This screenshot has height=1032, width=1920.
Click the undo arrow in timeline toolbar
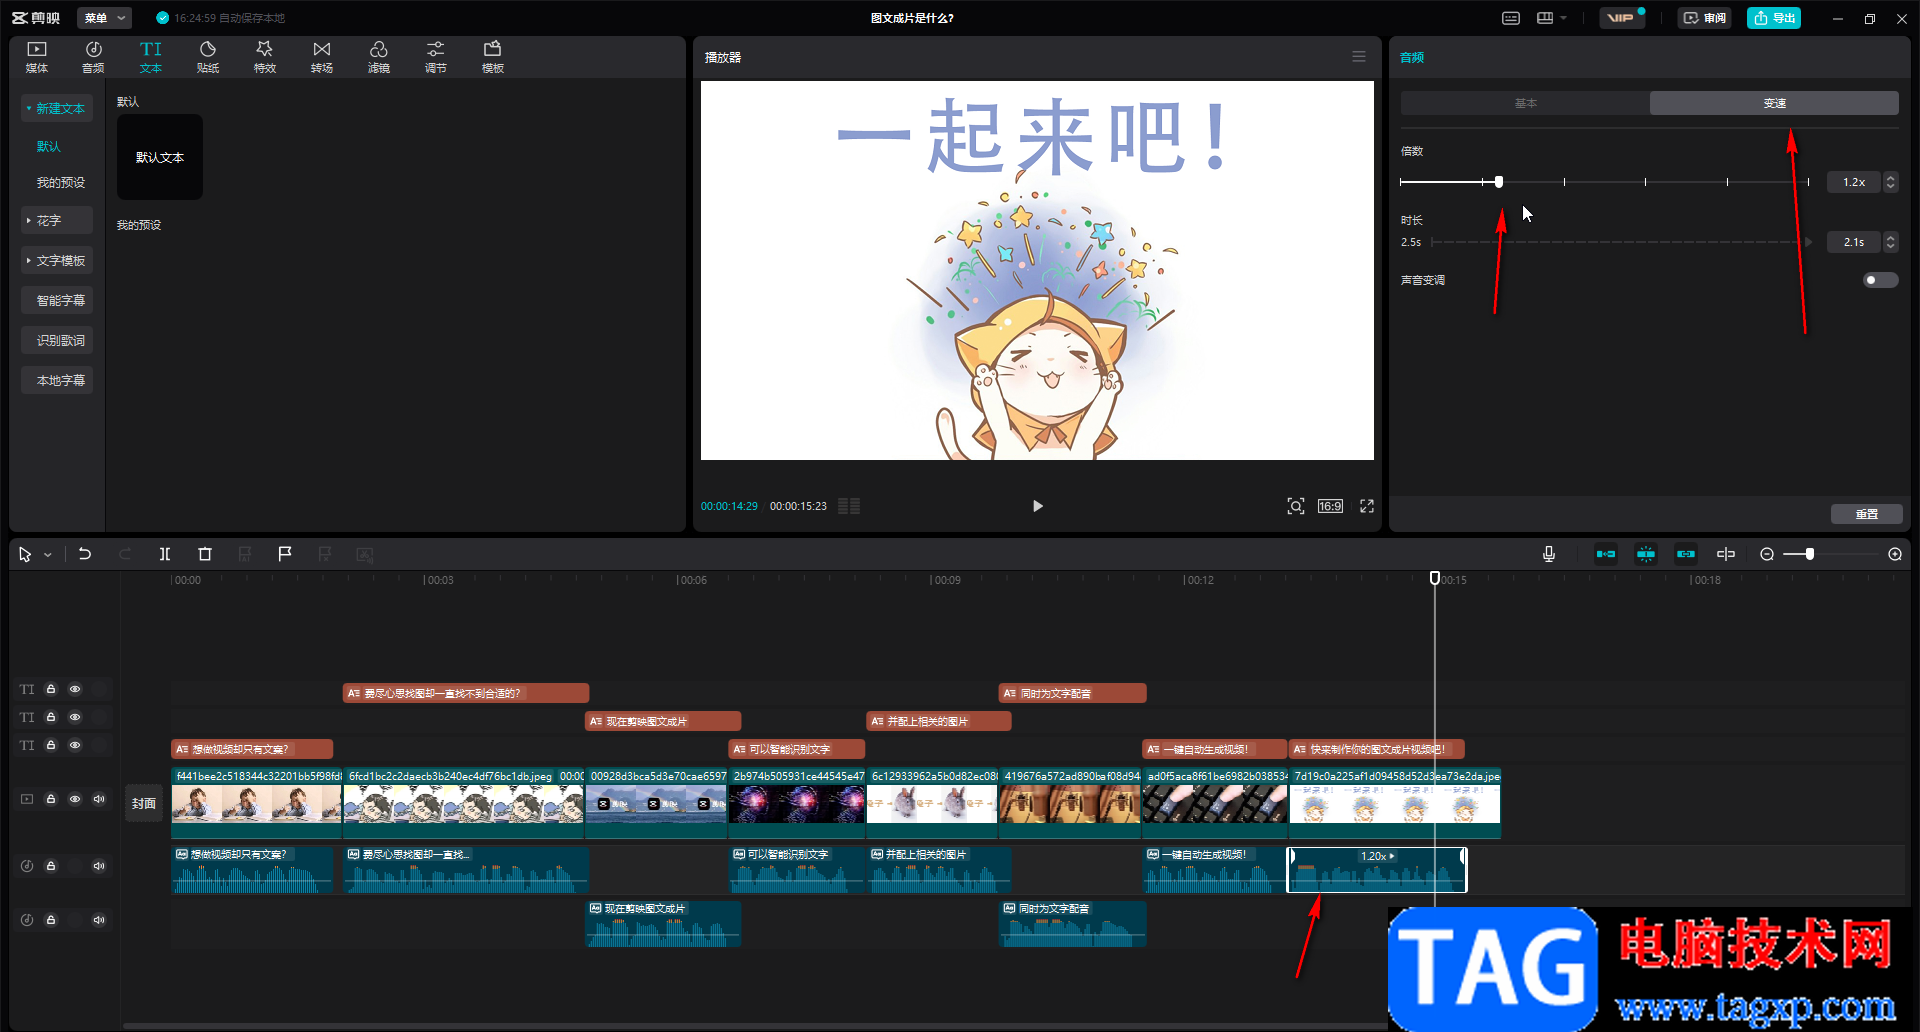(85, 554)
